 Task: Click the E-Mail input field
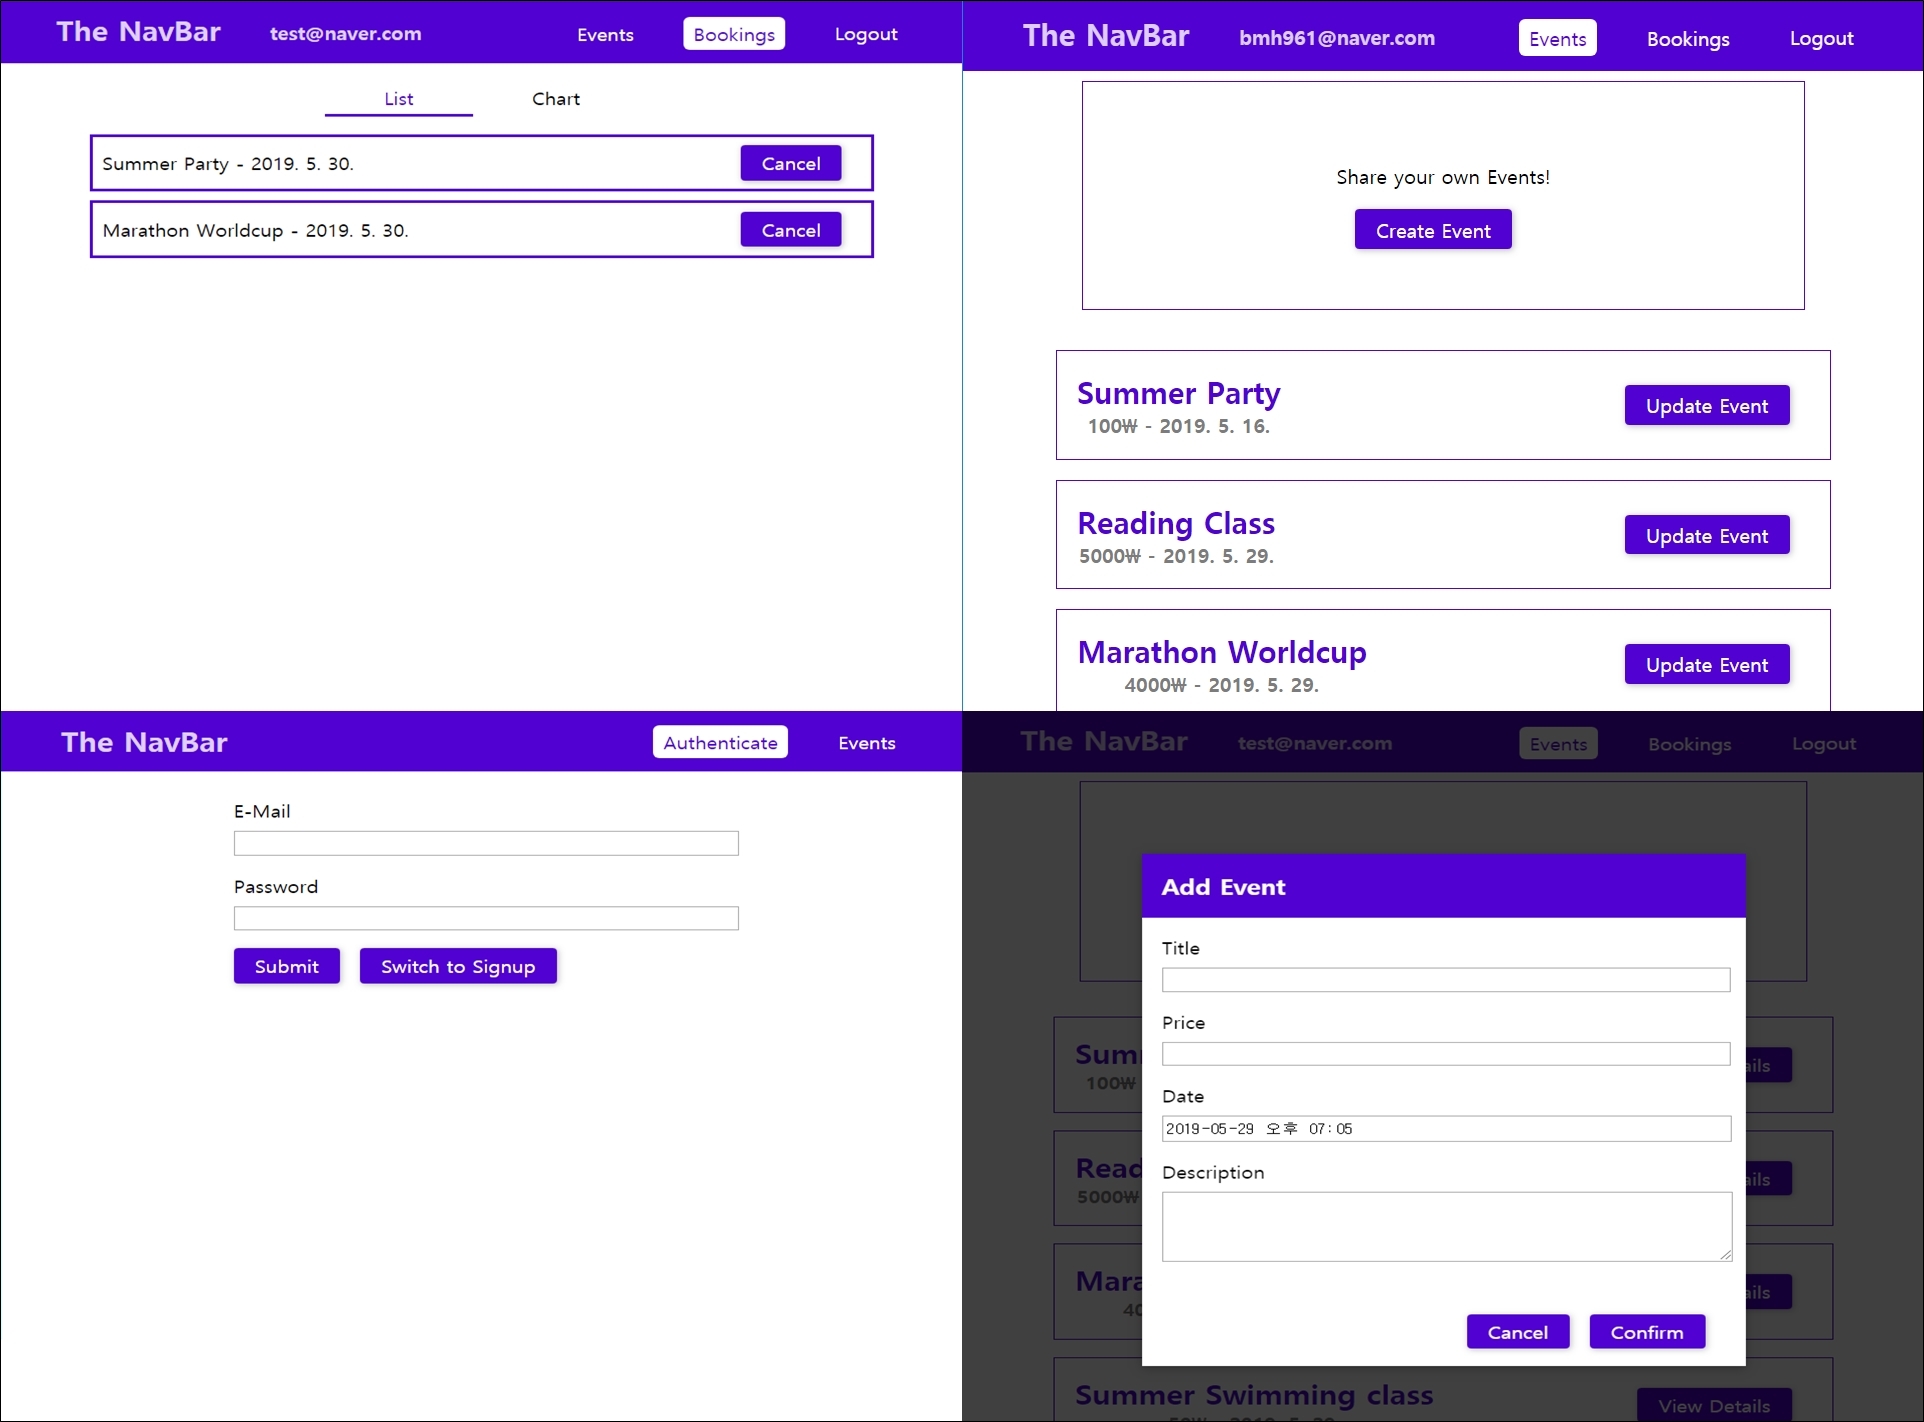click(486, 843)
